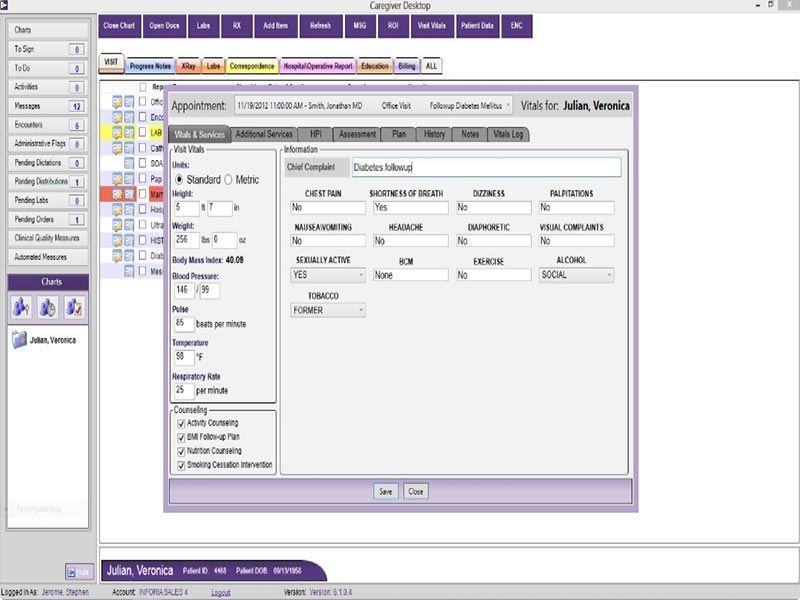
Task: Open the Alcohol dropdown showing SOCIAL
Action: (576, 275)
